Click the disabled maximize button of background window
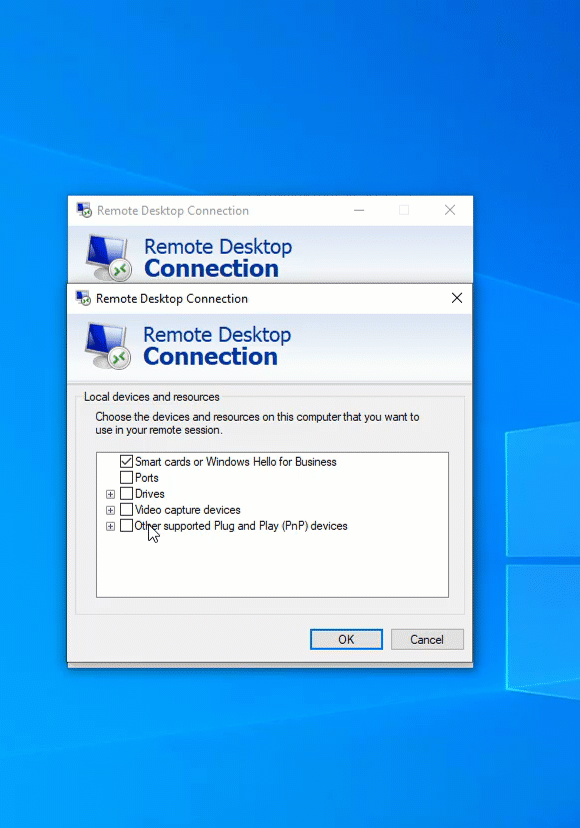 [x=404, y=210]
